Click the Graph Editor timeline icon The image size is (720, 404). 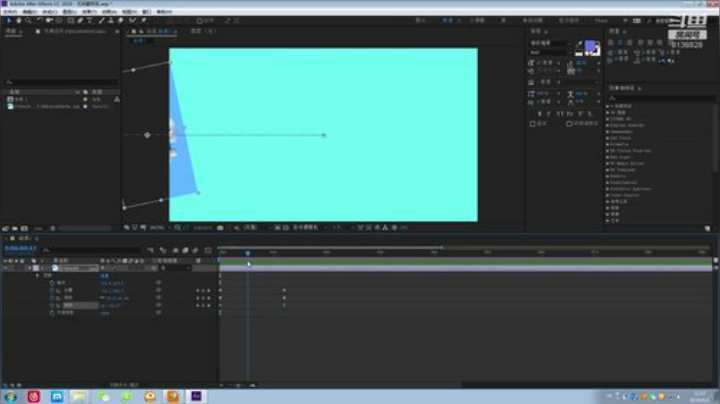[x=208, y=250]
